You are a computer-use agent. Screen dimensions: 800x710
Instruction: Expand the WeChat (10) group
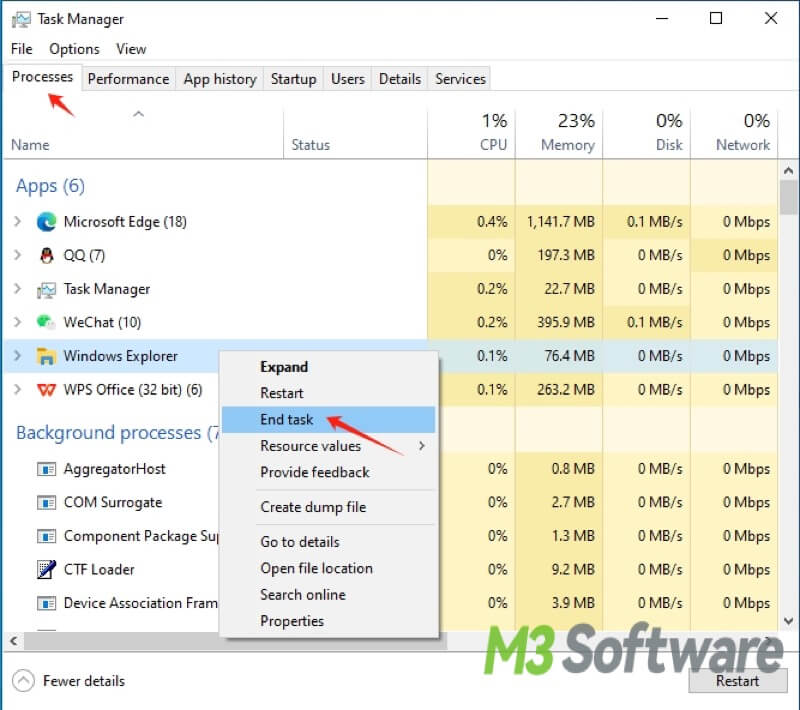17,322
